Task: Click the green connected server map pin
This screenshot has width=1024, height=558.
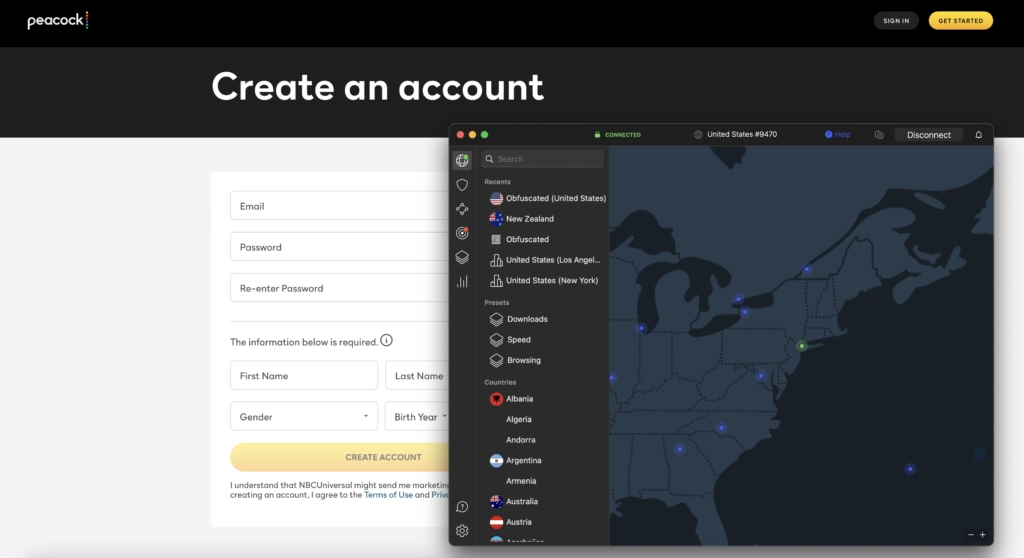Action: pos(802,346)
